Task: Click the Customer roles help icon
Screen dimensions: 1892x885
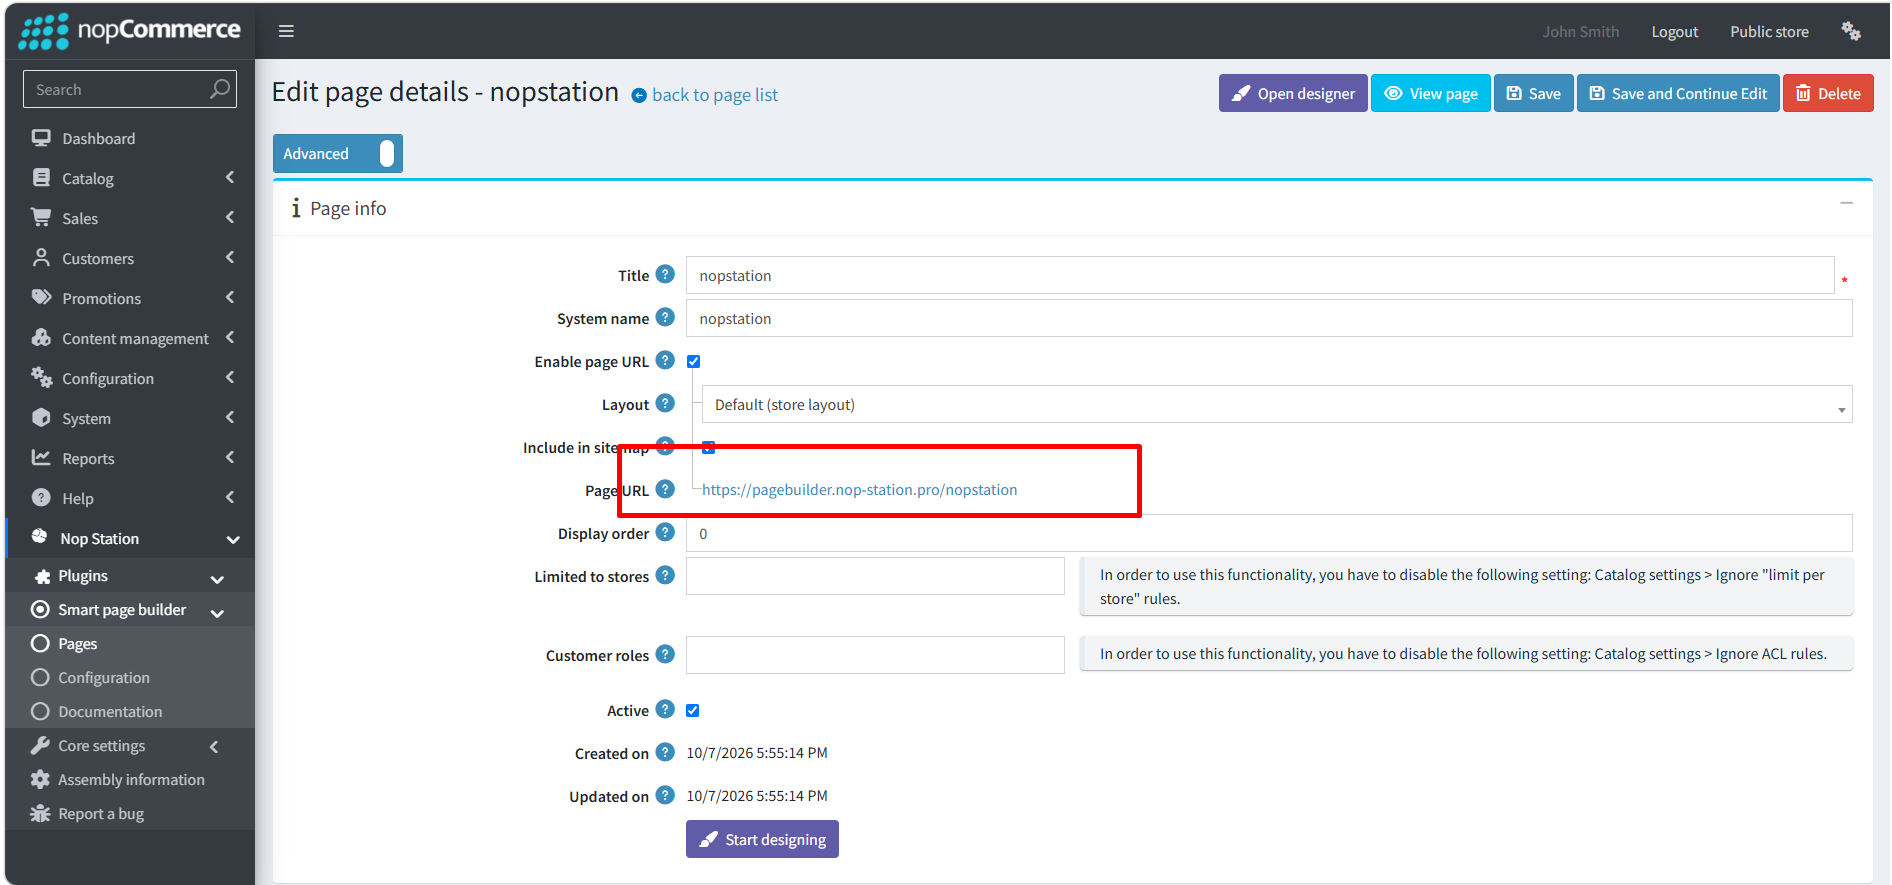Action: (665, 654)
